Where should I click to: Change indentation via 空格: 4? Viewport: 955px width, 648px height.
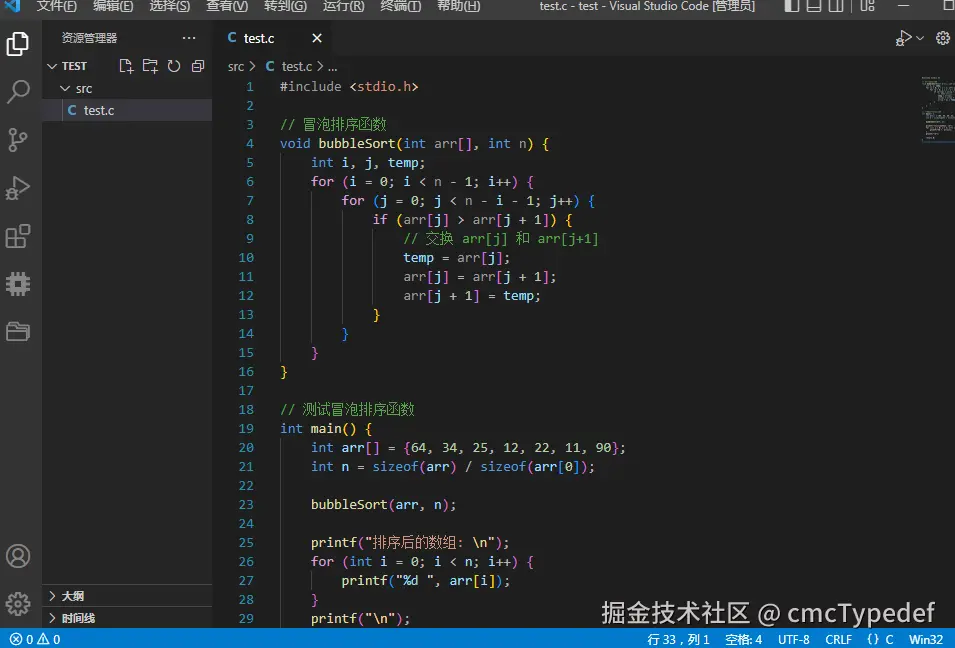(743, 639)
